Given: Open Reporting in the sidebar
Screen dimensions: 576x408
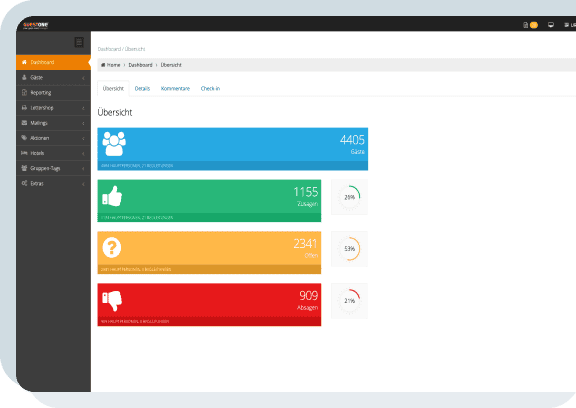Looking at the screenshot, I should (53, 93).
